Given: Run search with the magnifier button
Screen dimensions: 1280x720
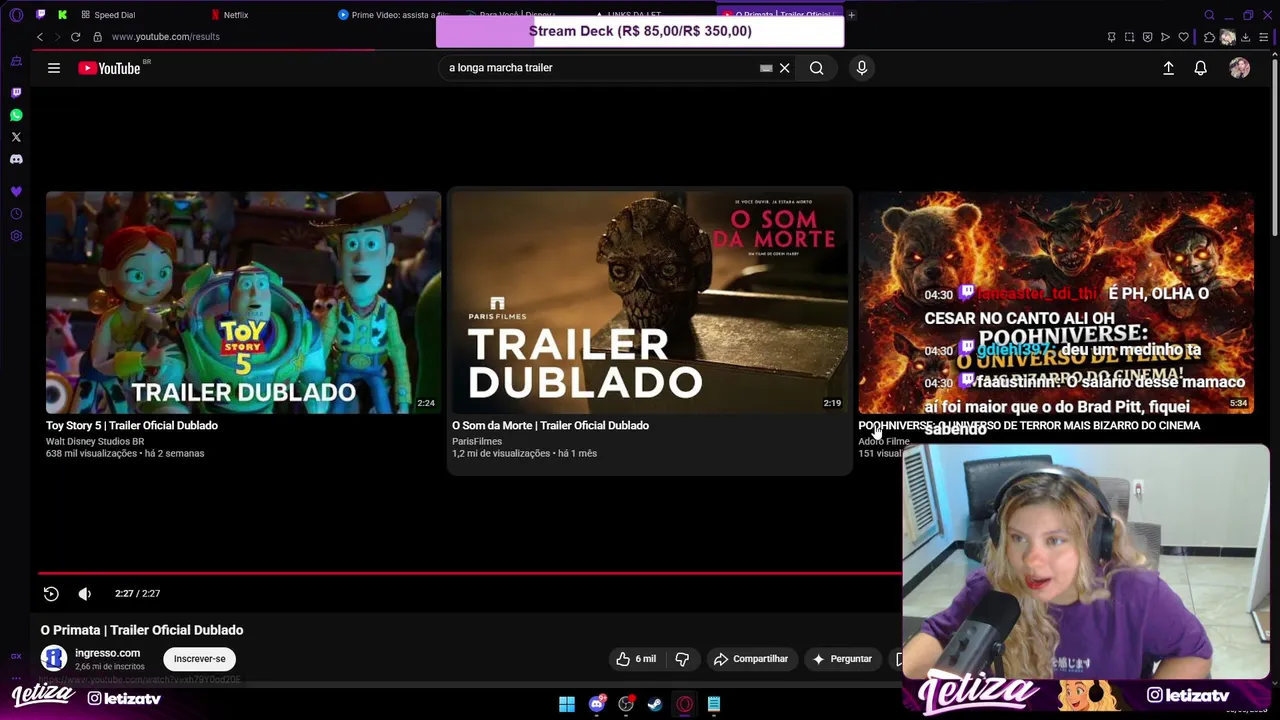Looking at the screenshot, I should (817, 68).
